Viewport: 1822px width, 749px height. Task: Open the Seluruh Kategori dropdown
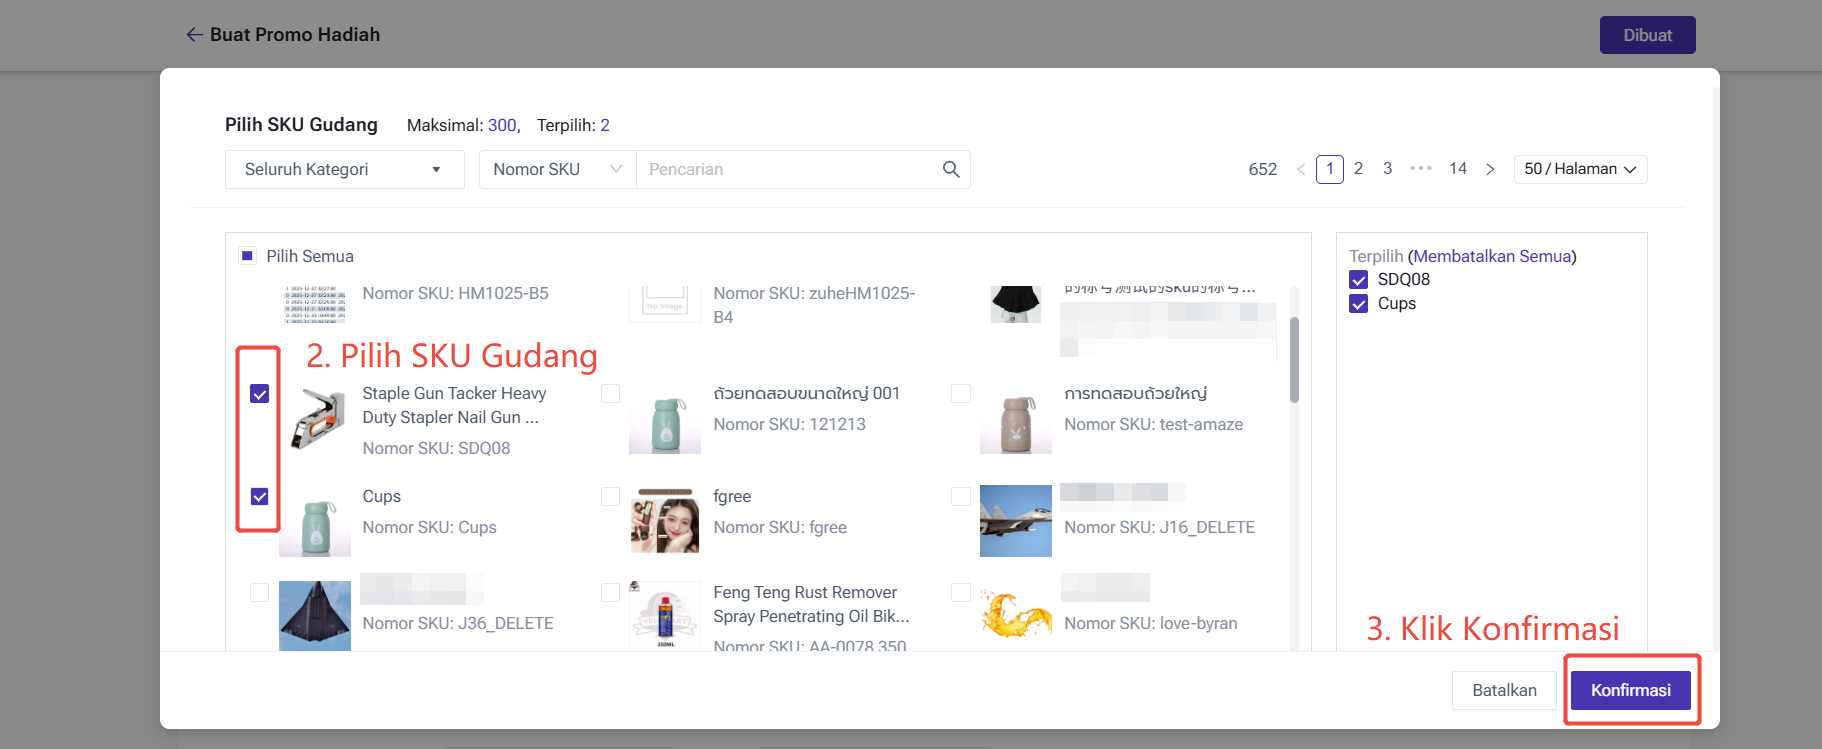[x=344, y=170]
